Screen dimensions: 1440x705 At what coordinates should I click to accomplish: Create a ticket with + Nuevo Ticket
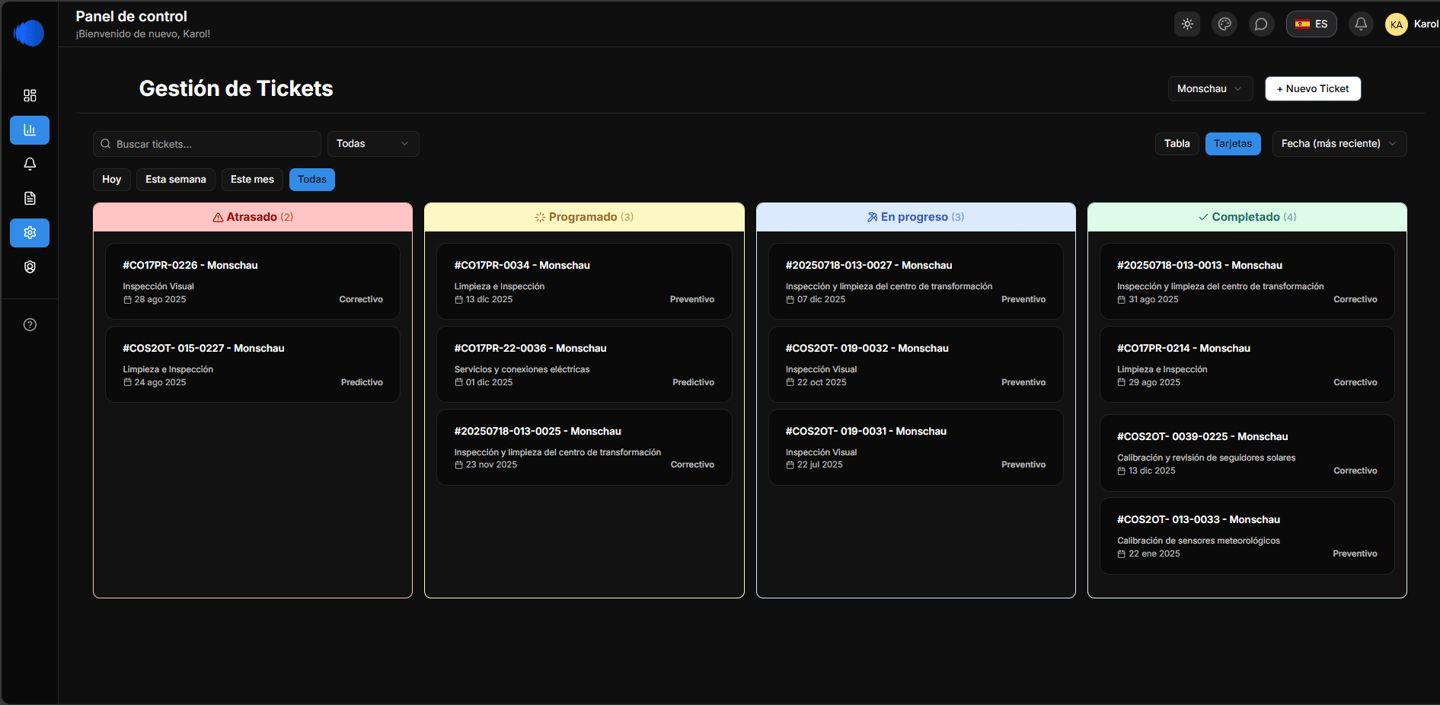(1313, 89)
